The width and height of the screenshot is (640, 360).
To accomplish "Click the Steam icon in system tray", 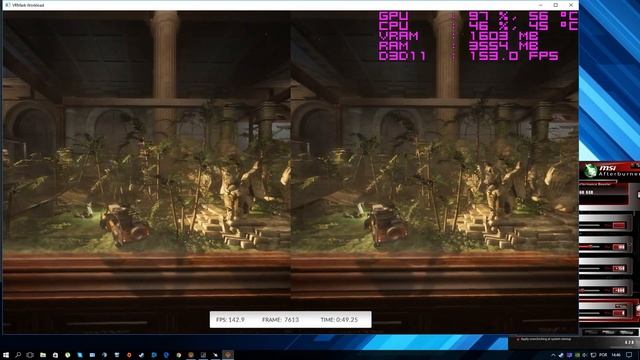I will 561,355.
